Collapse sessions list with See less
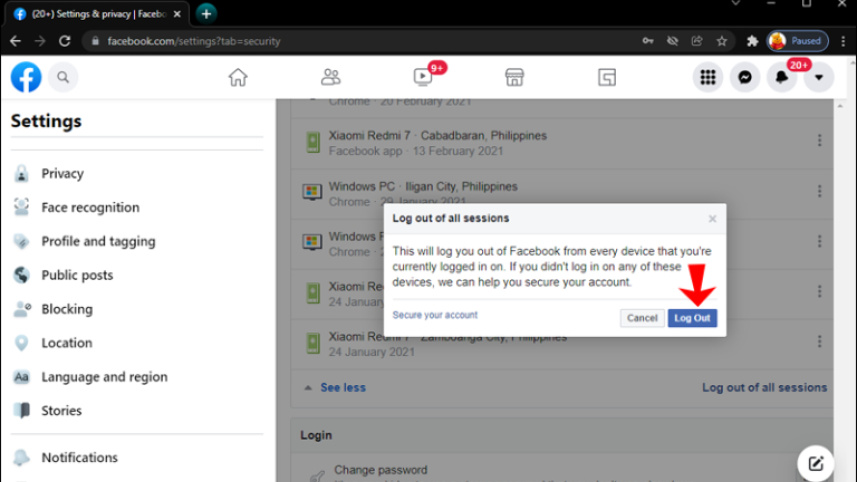Screen dimensions: 857x482 point(342,387)
